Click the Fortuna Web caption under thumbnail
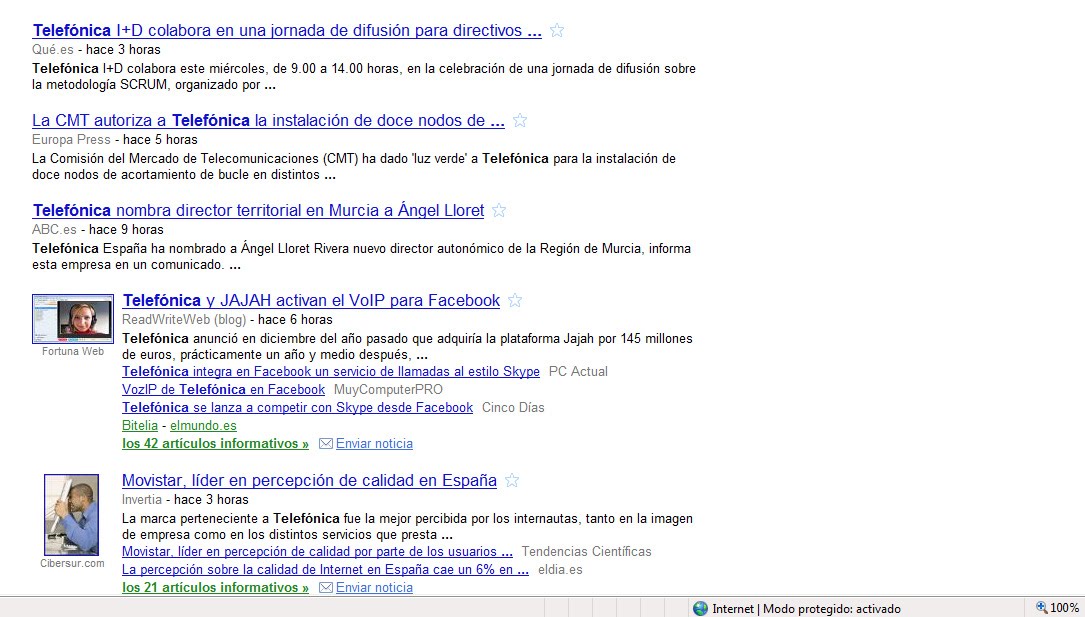 (73, 351)
